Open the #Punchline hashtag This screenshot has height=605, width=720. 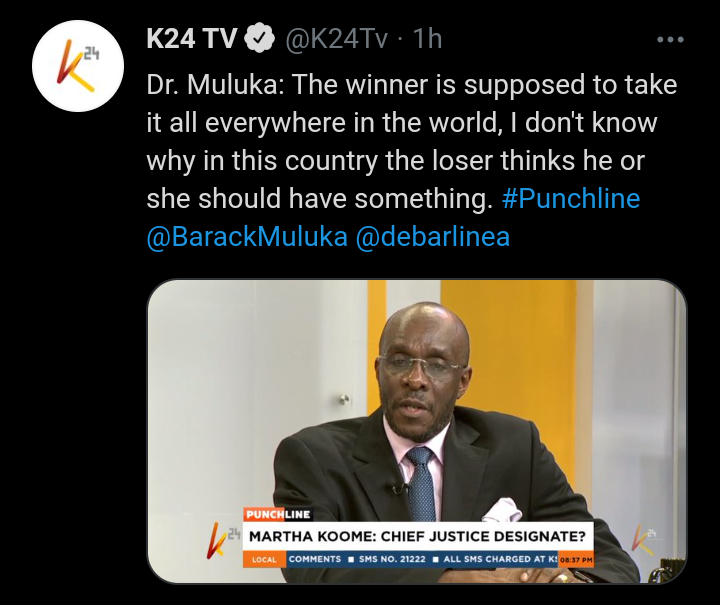tap(571, 199)
